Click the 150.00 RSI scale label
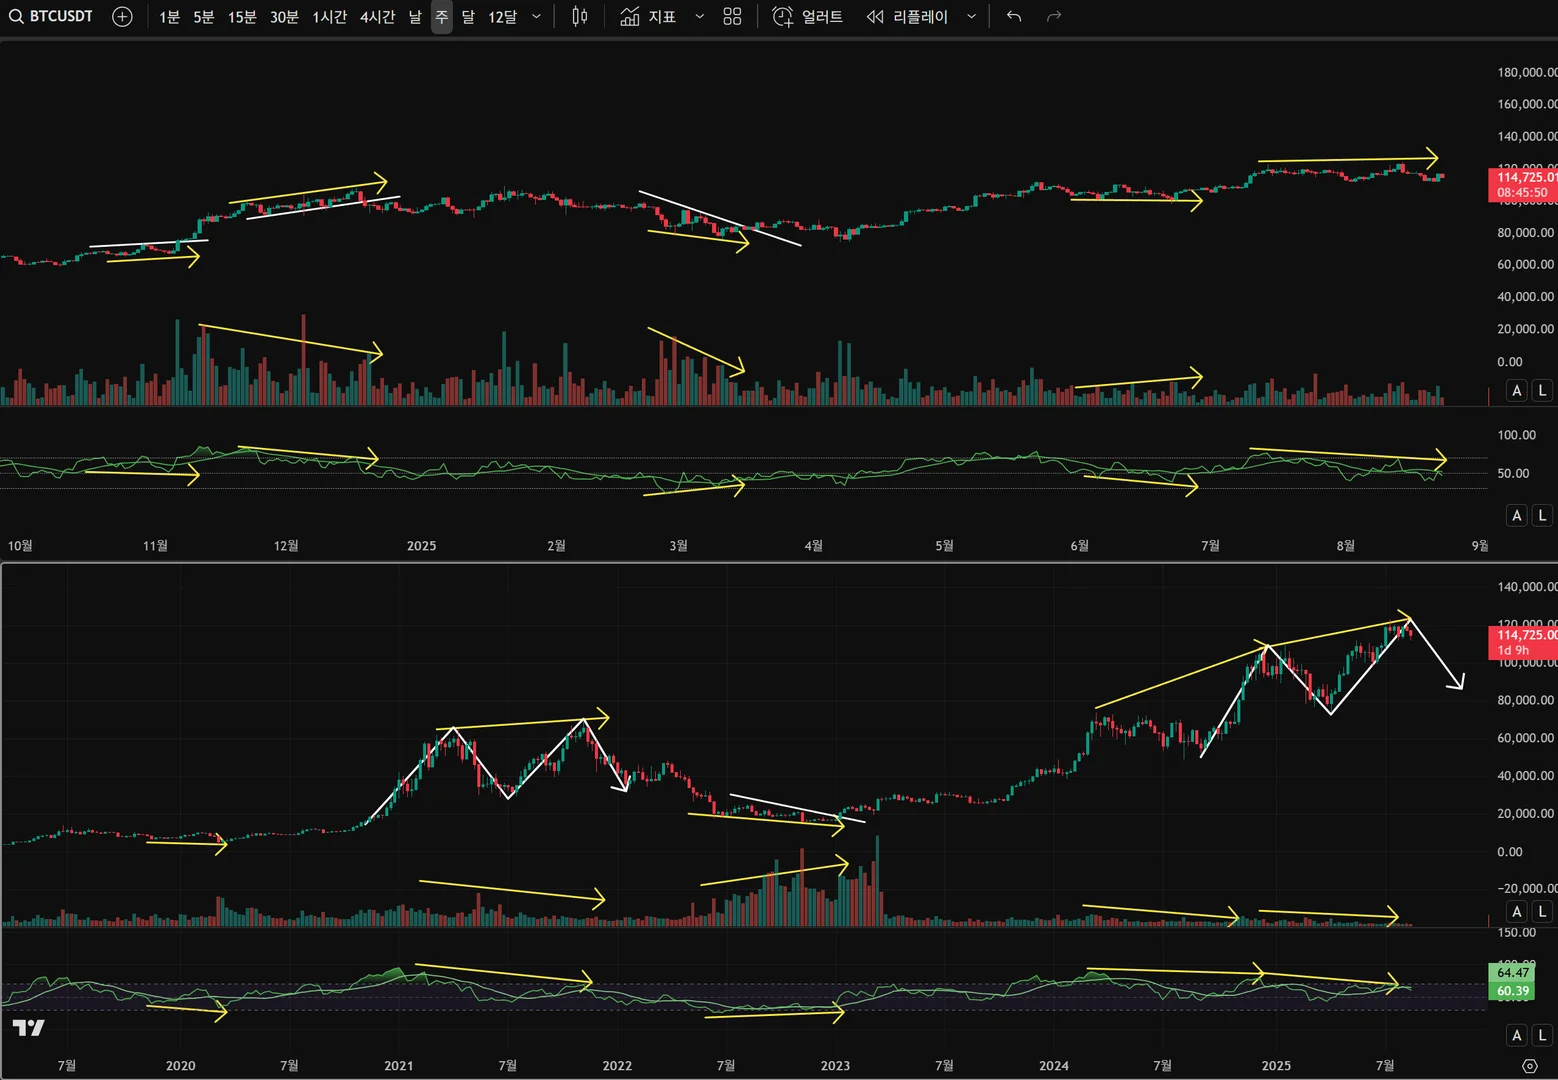Image resolution: width=1558 pixels, height=1080 pixels. point(1517,933)
